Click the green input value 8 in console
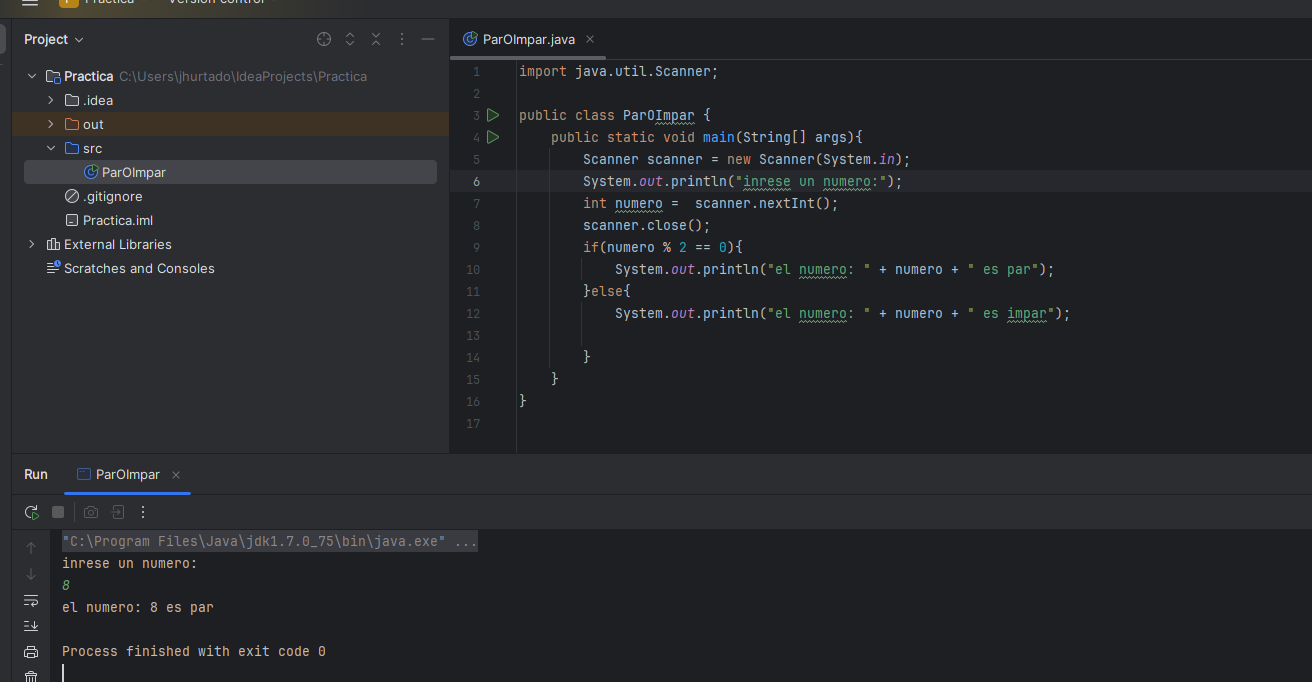The height and width of the screenshot is (682, 1312). 66,585
